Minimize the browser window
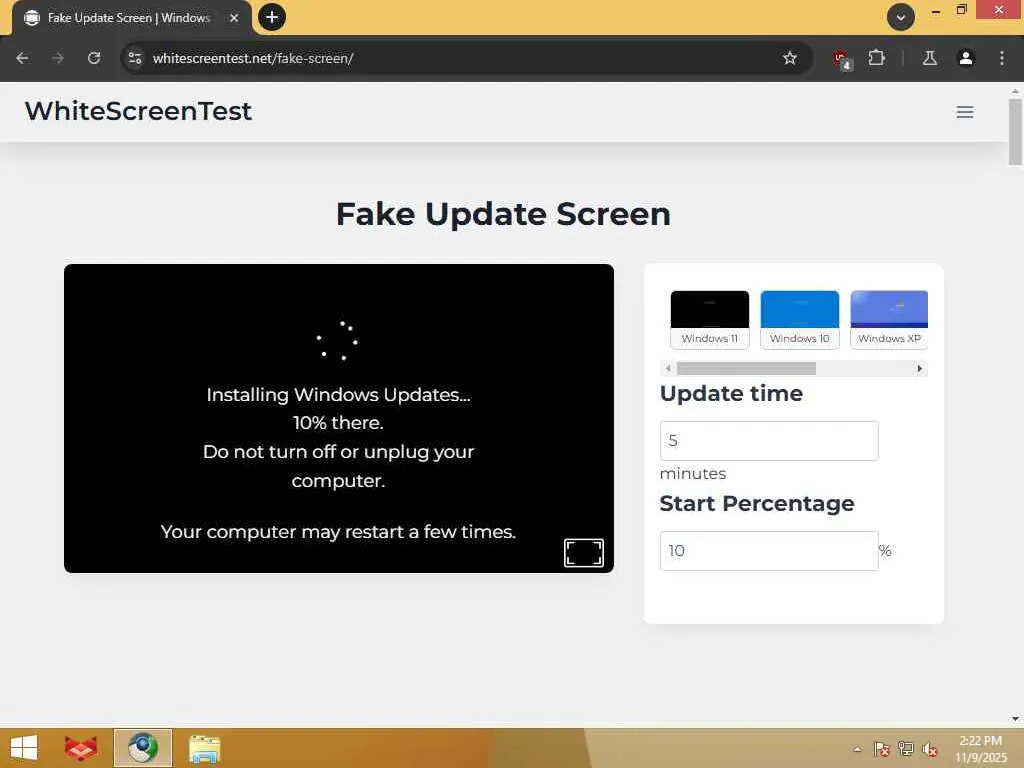 936,11
